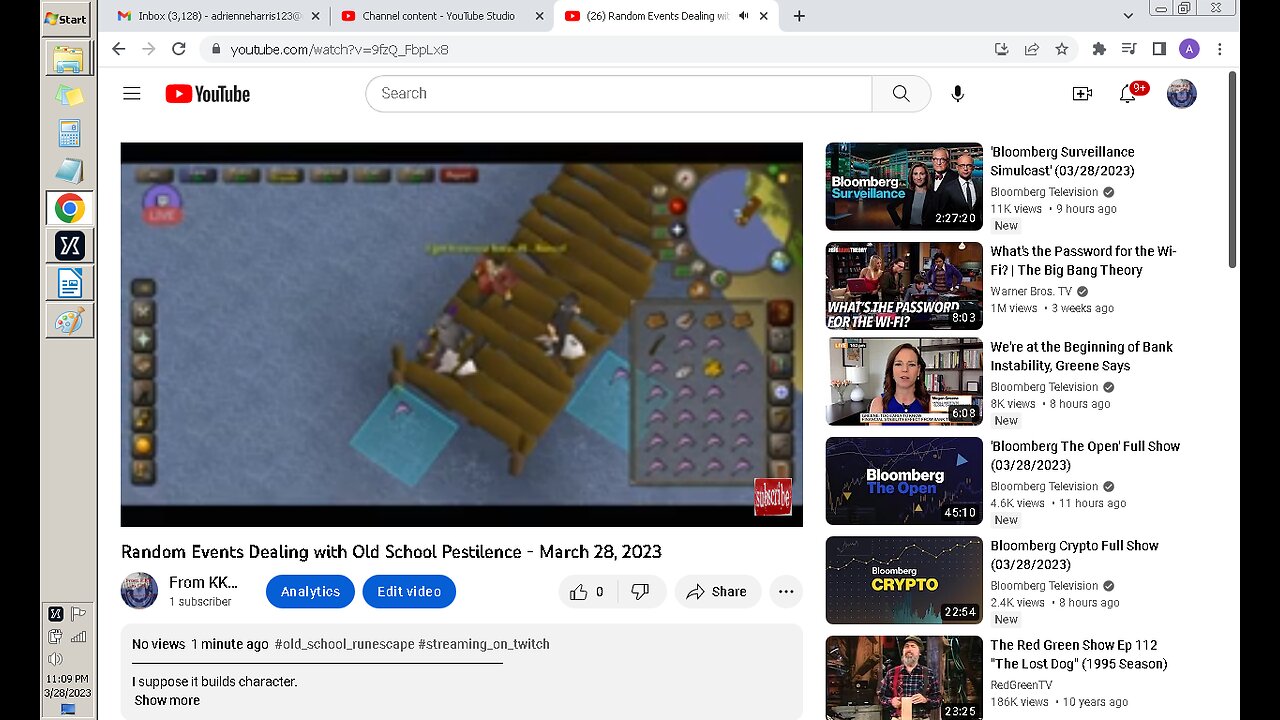The width and height of the screenshot is (1280, 720).
Task: Open the channel avatar beside the title
Action: (x=139, y=591)
